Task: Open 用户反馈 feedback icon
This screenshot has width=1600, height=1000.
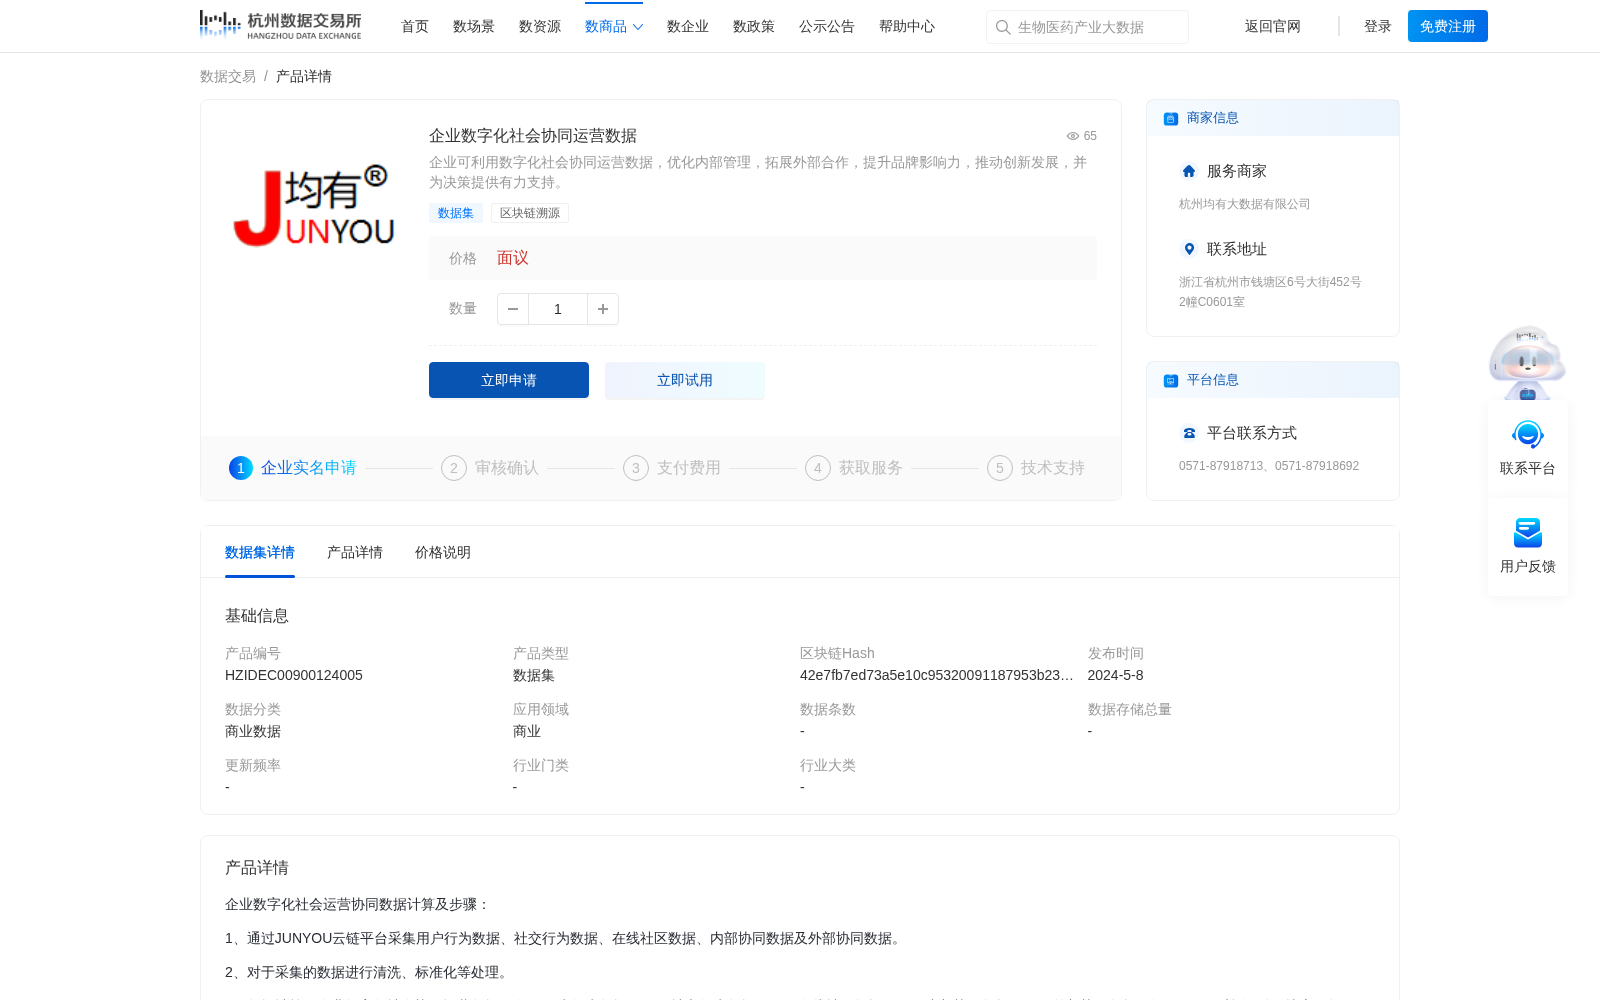Action: click(1528, 532)
